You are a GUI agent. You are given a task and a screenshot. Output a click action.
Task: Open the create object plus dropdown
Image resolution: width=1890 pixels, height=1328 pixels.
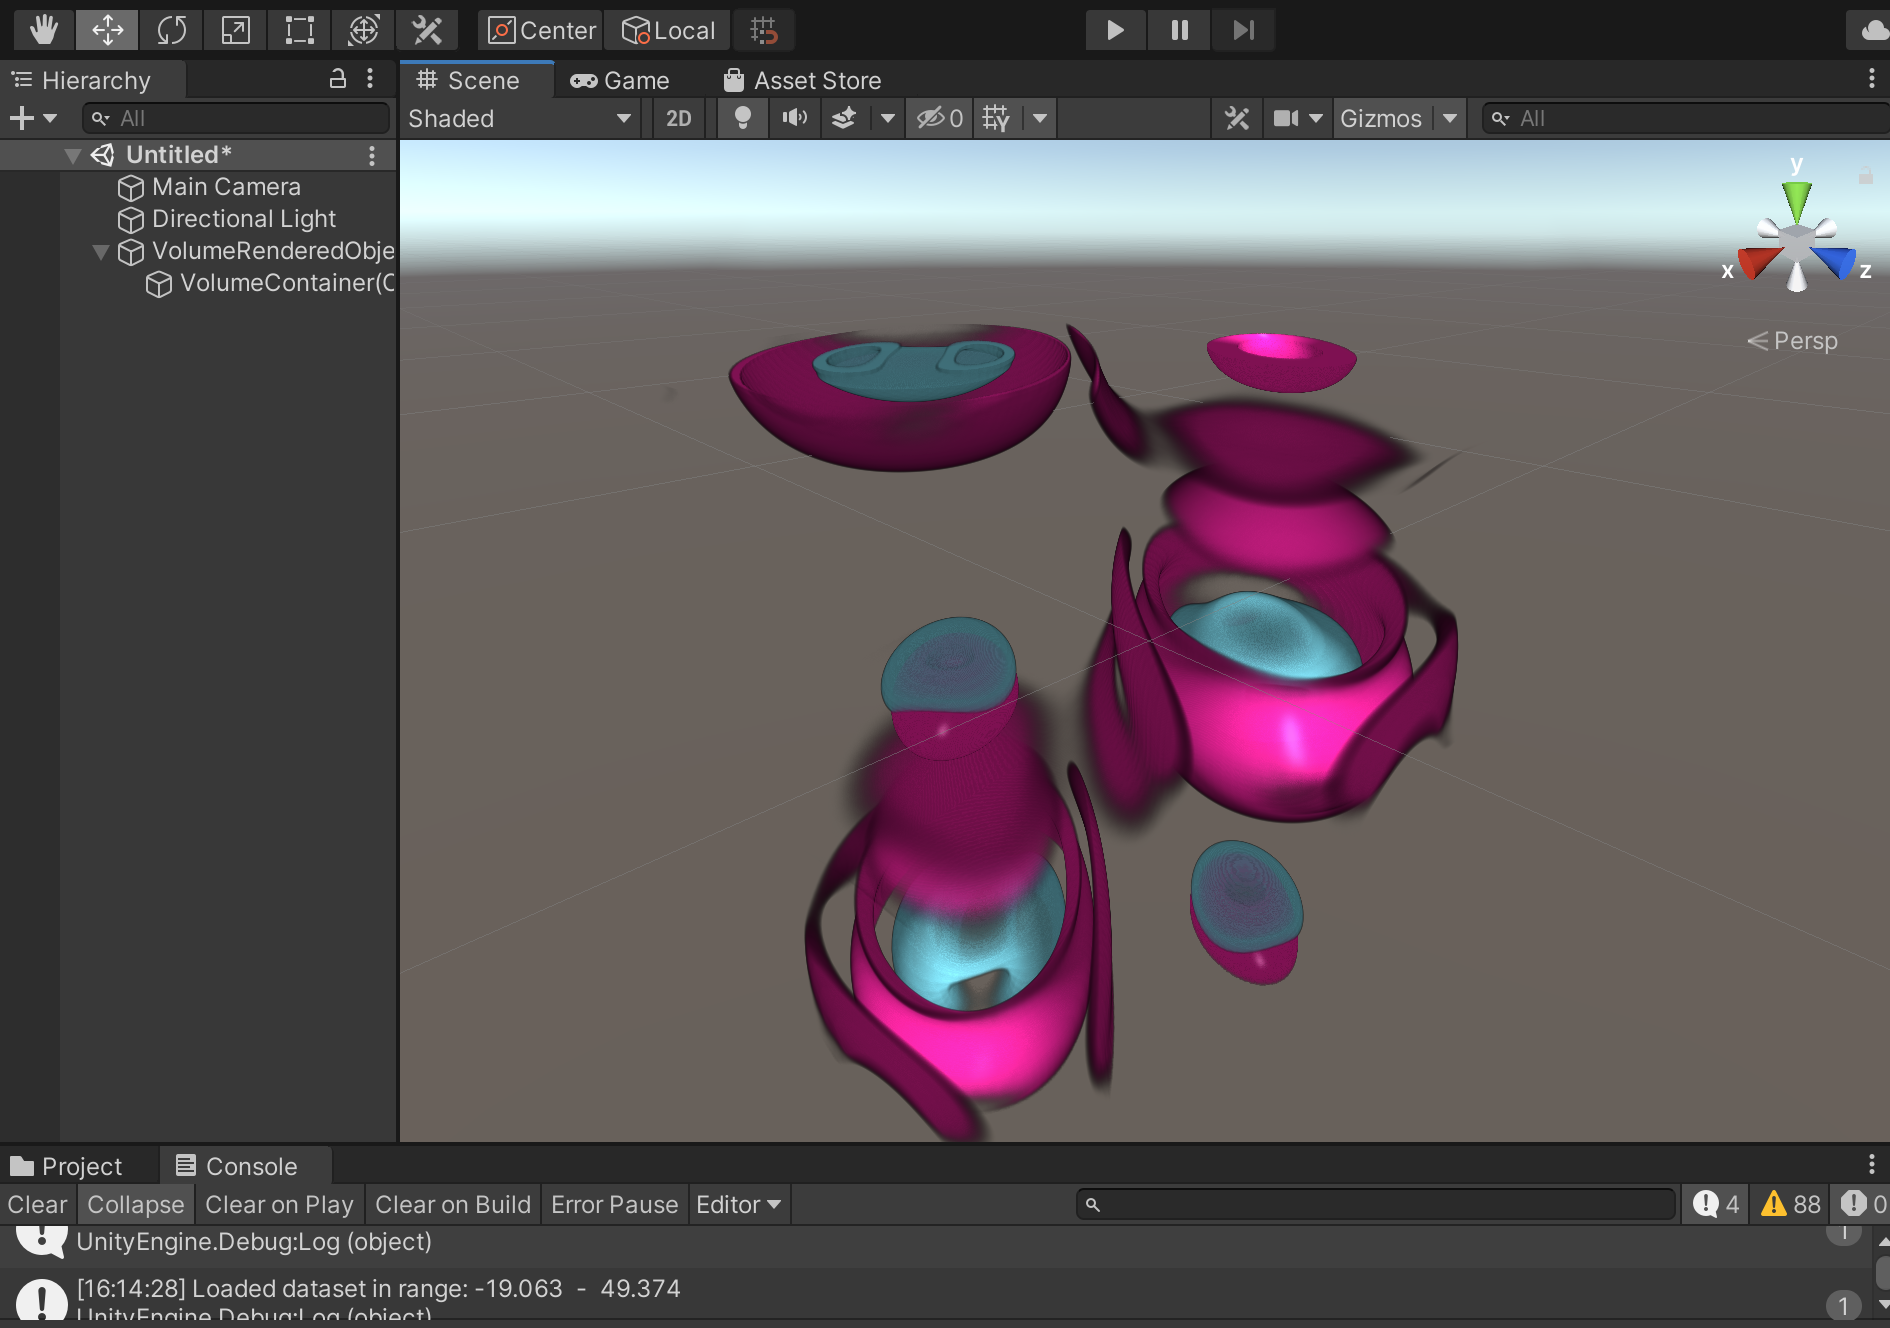[33, 118]
